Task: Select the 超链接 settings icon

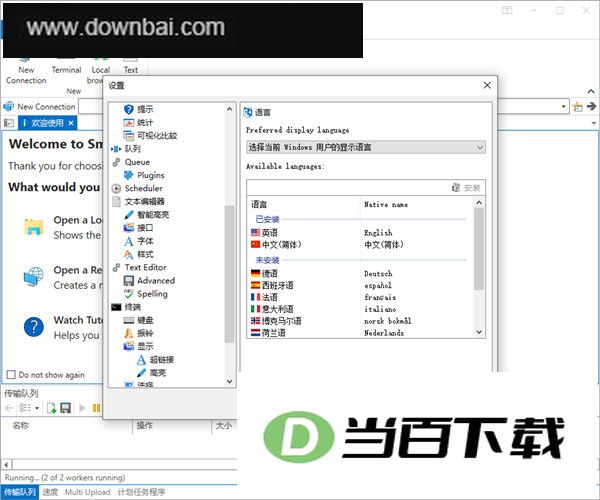Action: [x=141, y=360]
